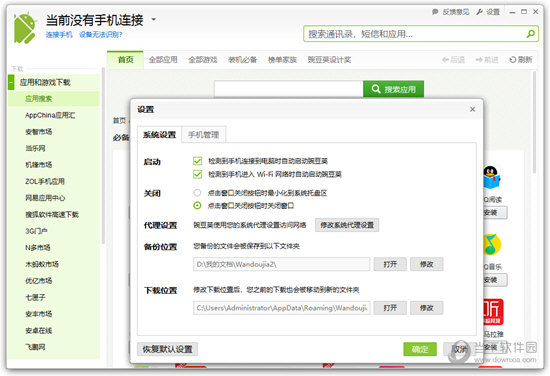Click the Wandoujia Android logo icon
This screenshot has width=550, height=376.
click(x=25, y=28)
